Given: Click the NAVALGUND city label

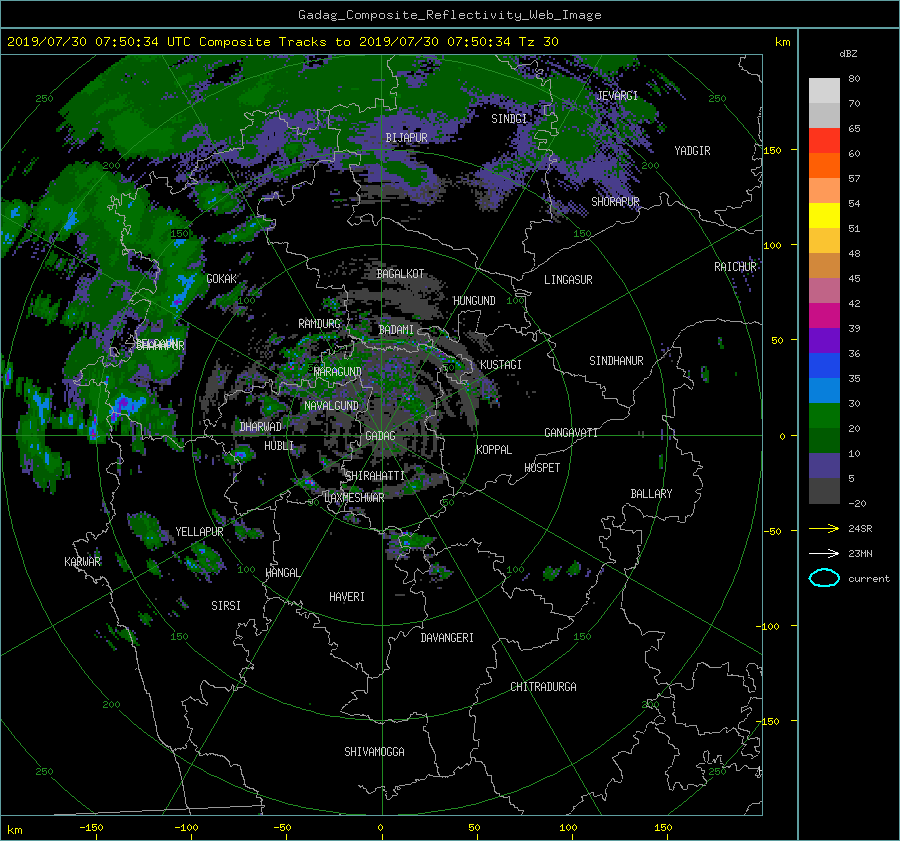Looking at the screenshot, I should click(x=331, y=406).
